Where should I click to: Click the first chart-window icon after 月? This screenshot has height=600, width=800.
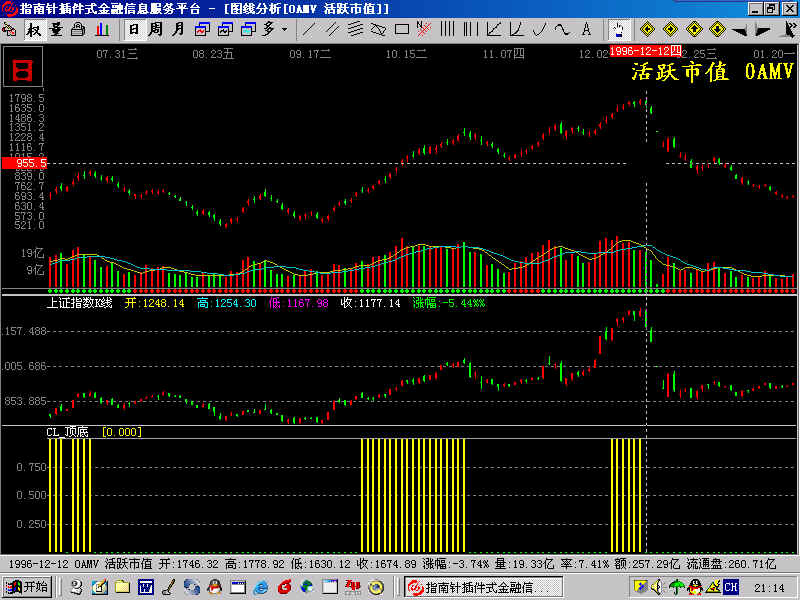click(202, 30)
